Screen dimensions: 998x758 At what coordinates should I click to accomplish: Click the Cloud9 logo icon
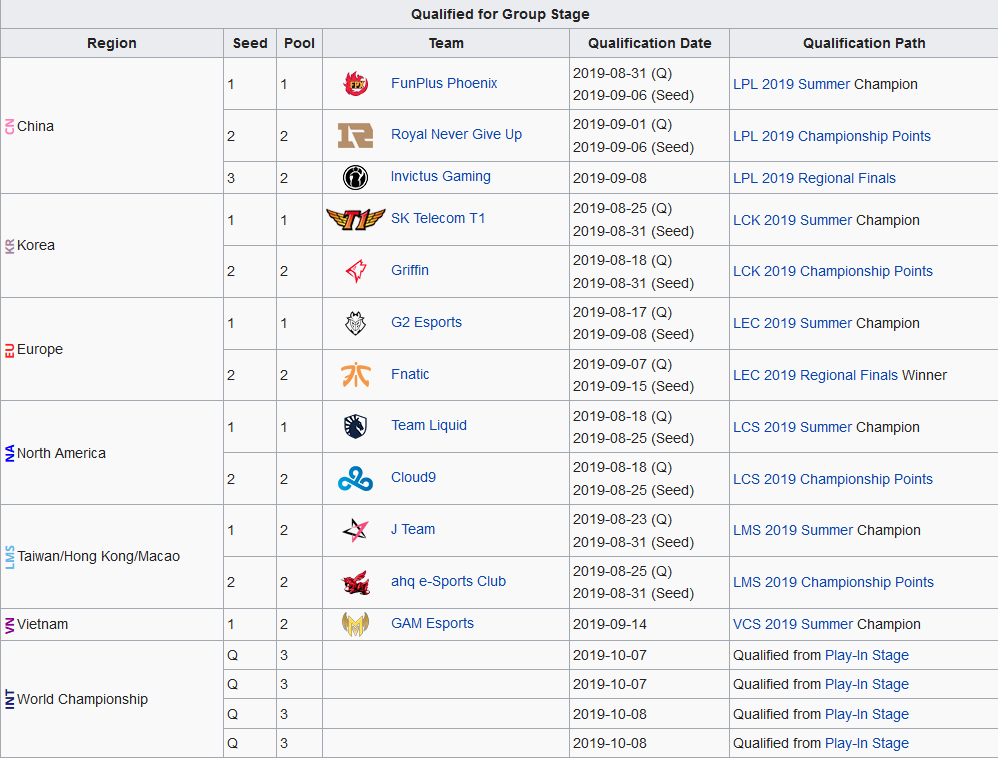tap(355, 479)
